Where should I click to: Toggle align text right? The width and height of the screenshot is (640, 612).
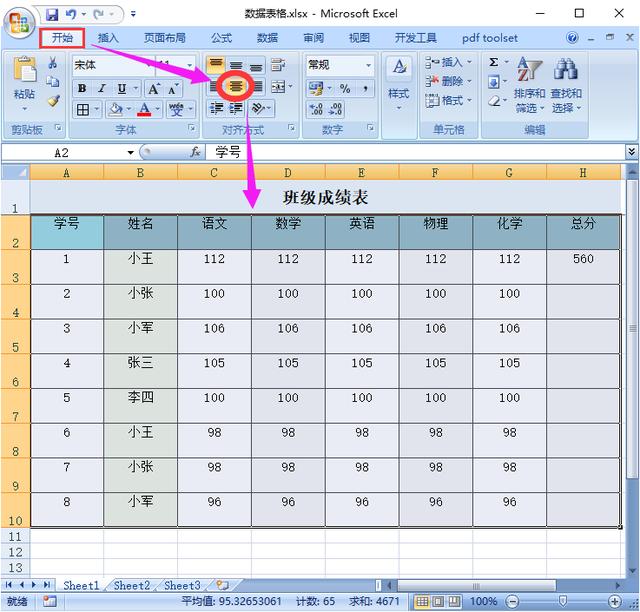click(258, 86)
